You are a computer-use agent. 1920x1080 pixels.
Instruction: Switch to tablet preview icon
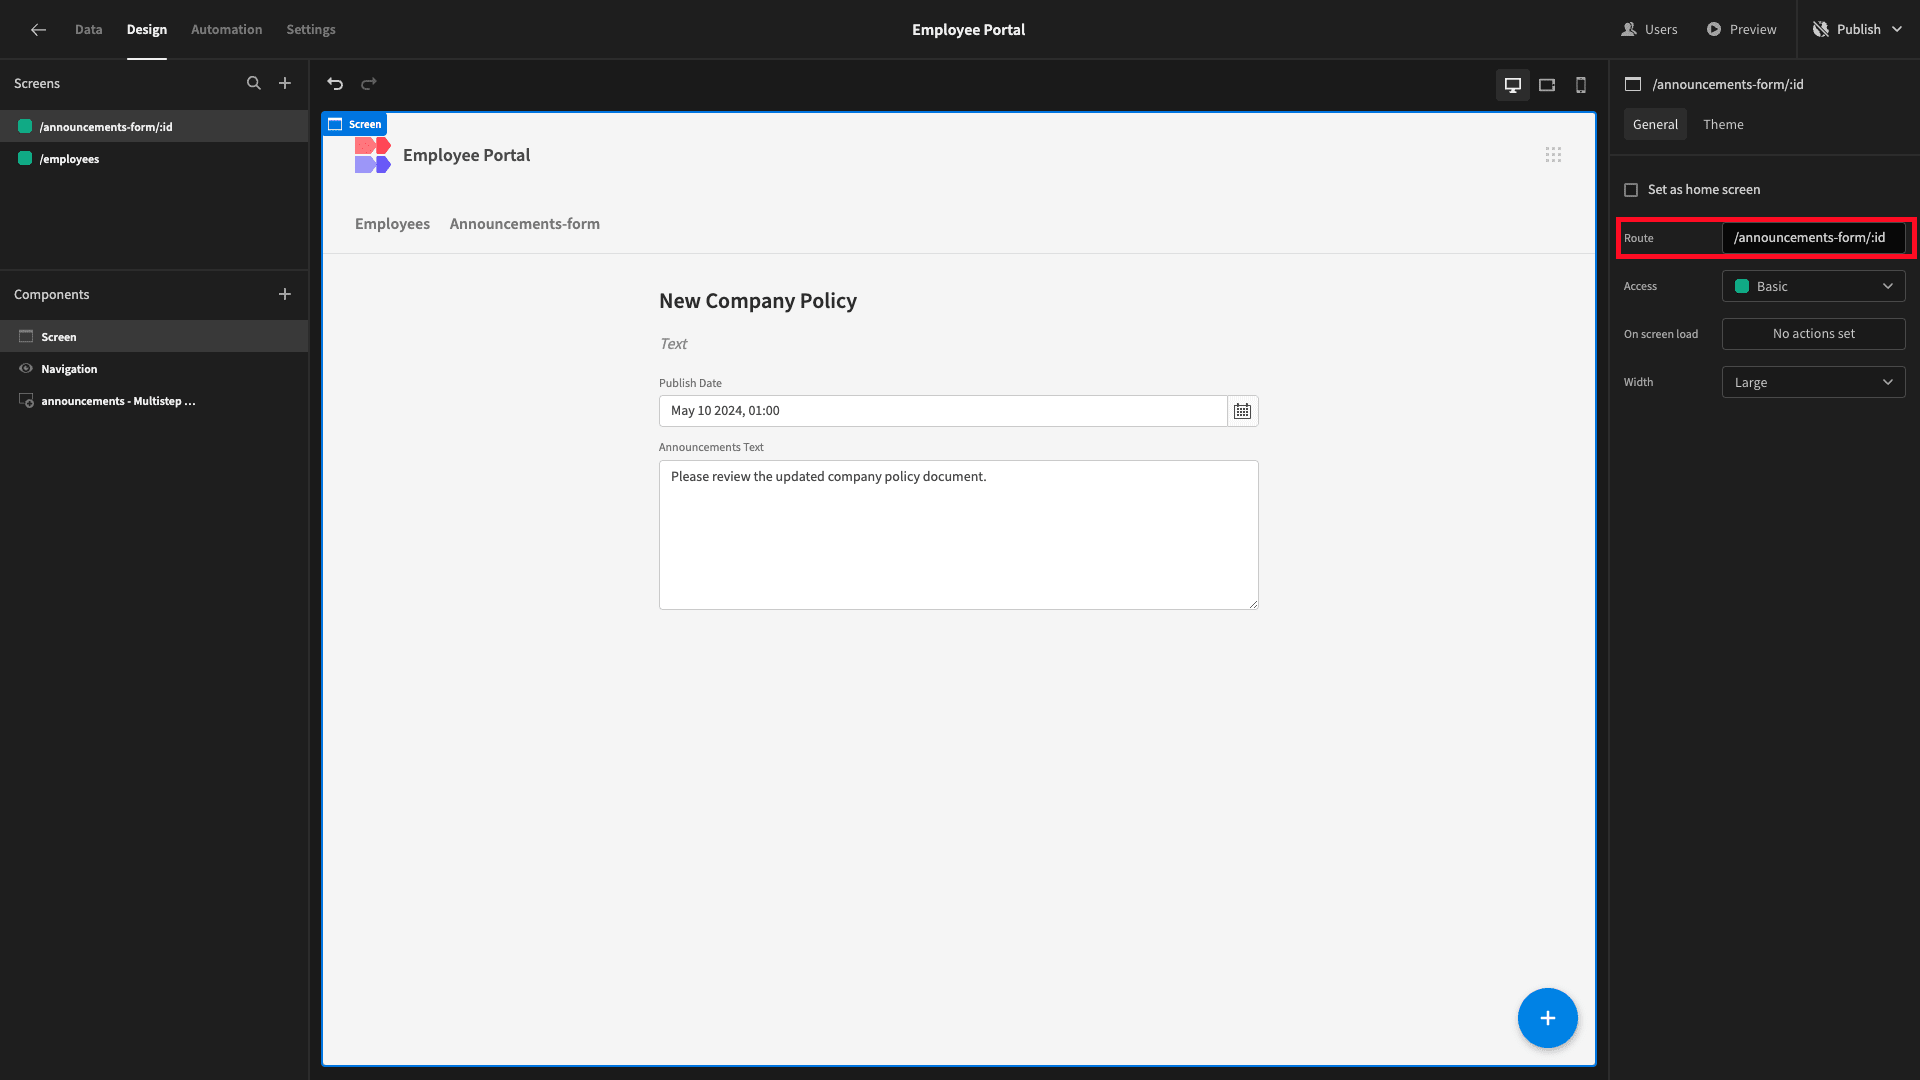click(1547, 85)
